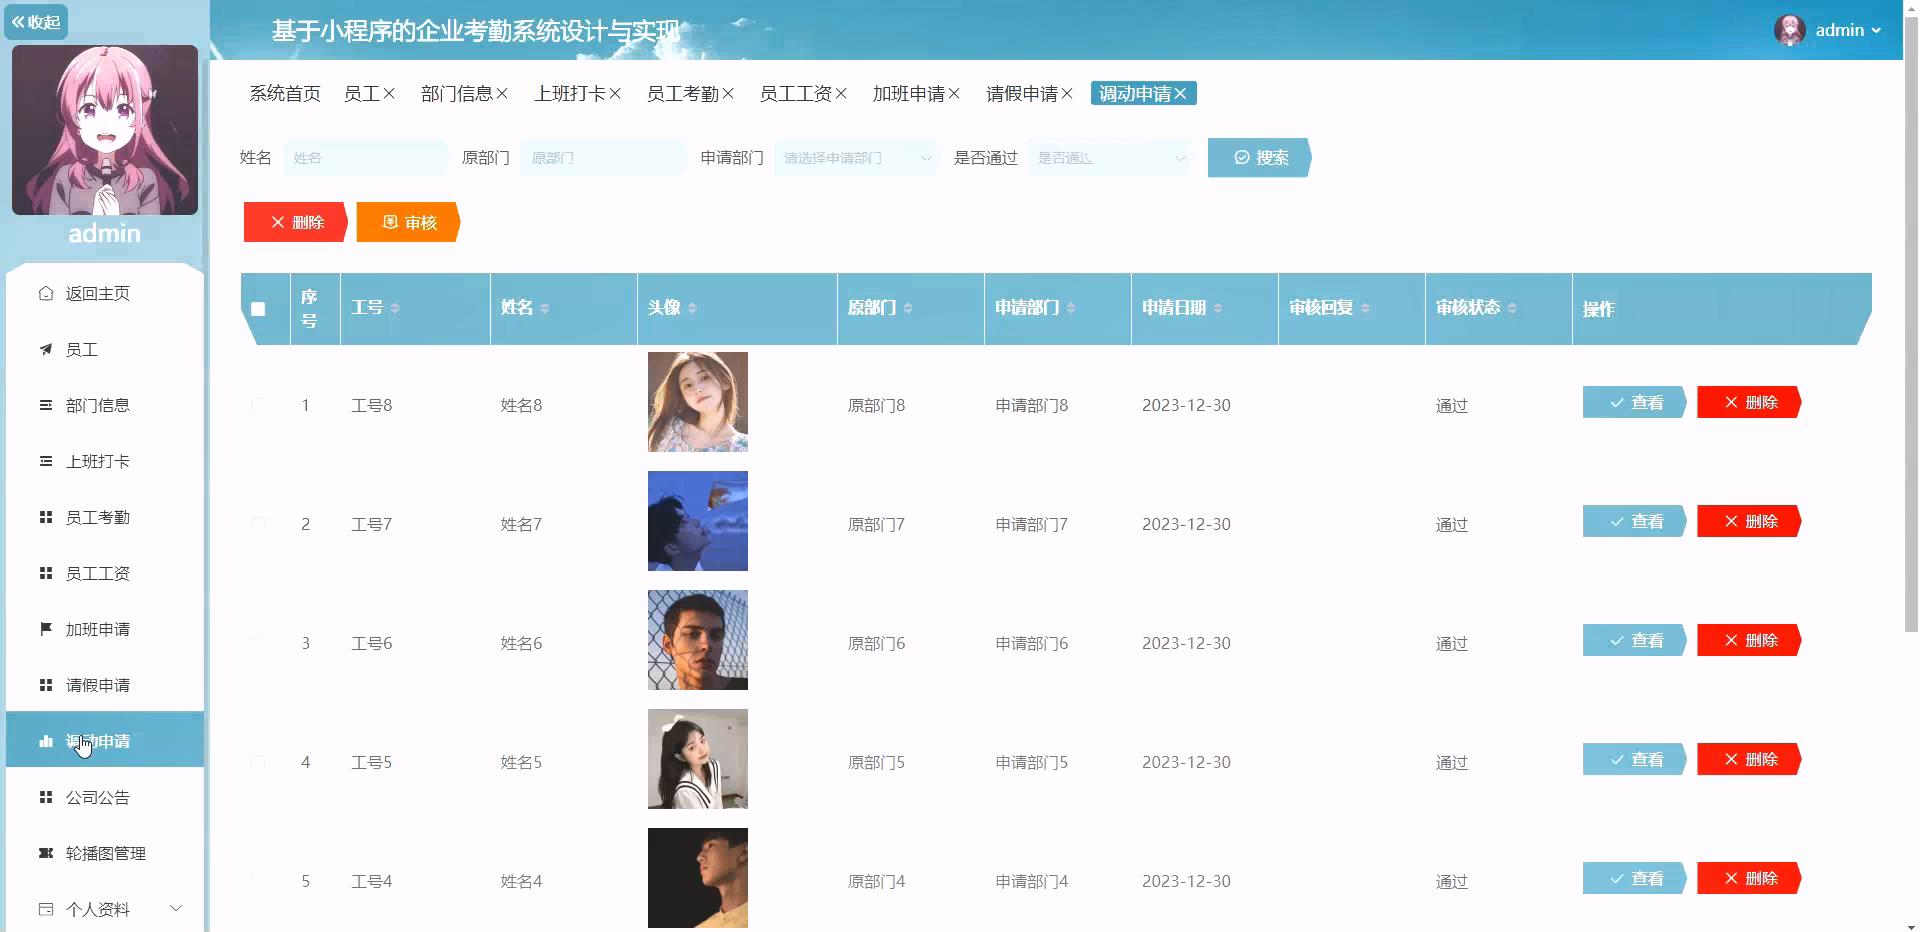Open the 申请部门 dropdown in search bar

[x=855, y=157]
